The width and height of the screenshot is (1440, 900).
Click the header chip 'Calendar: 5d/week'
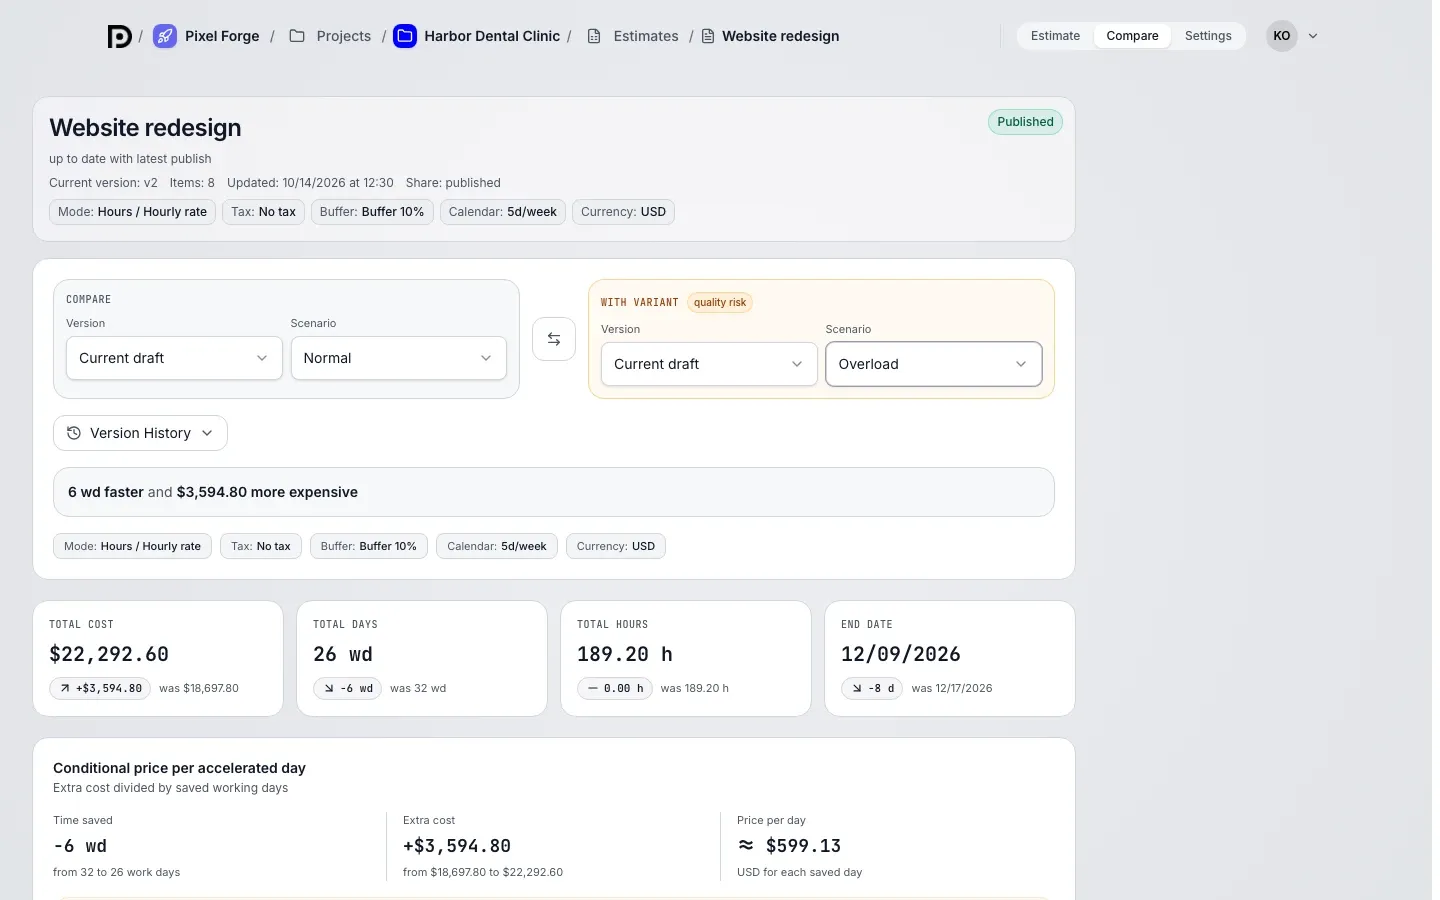point(503,212)
